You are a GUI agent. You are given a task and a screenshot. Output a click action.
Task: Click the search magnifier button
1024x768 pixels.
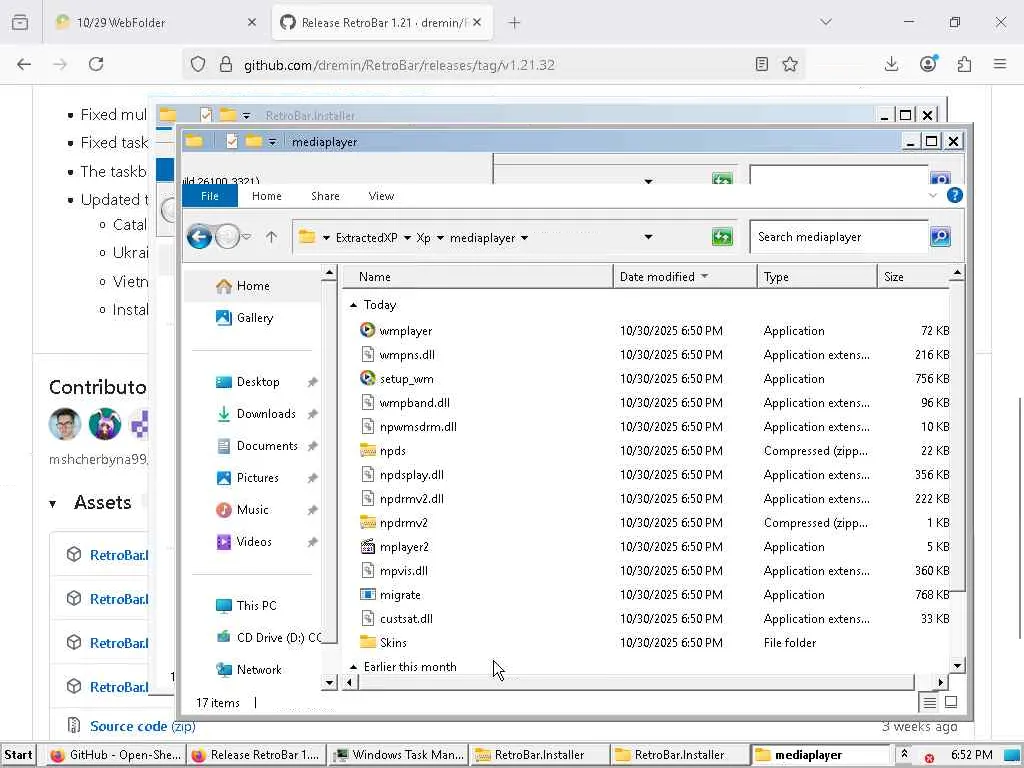pyautogui.click(x=940, y=236)
